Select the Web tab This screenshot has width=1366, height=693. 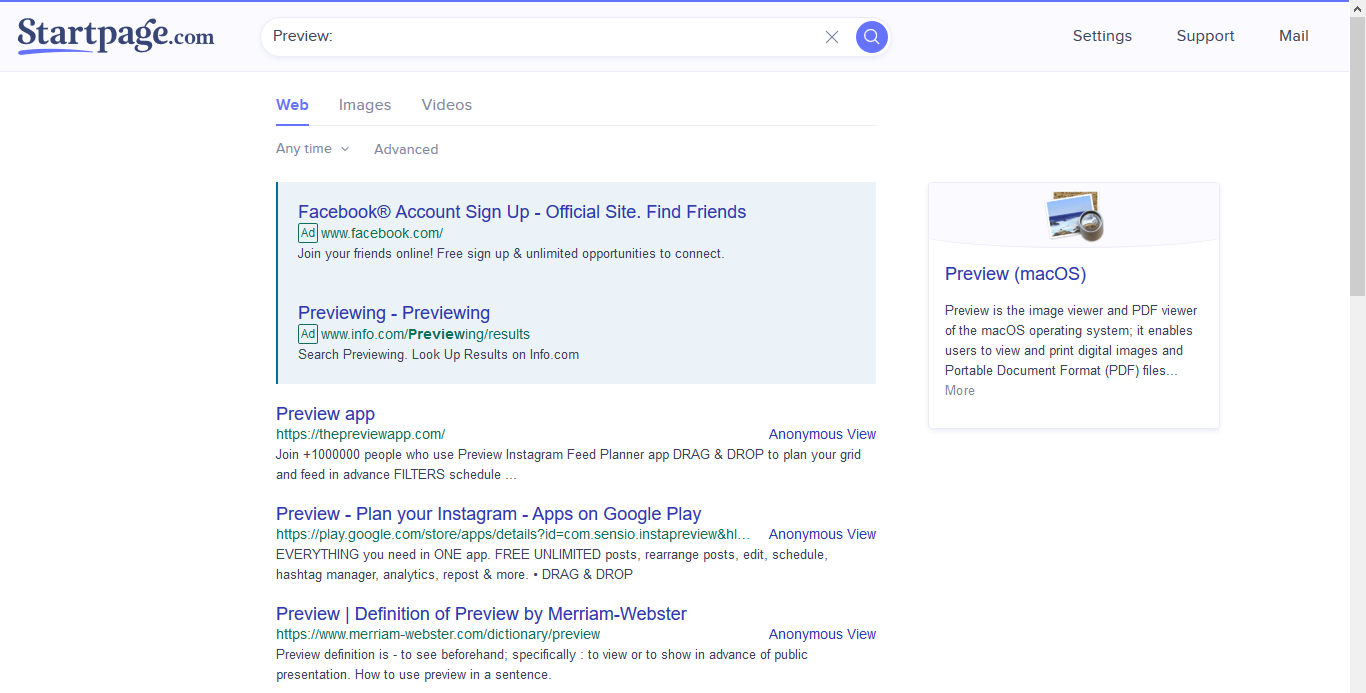point(292,105)
